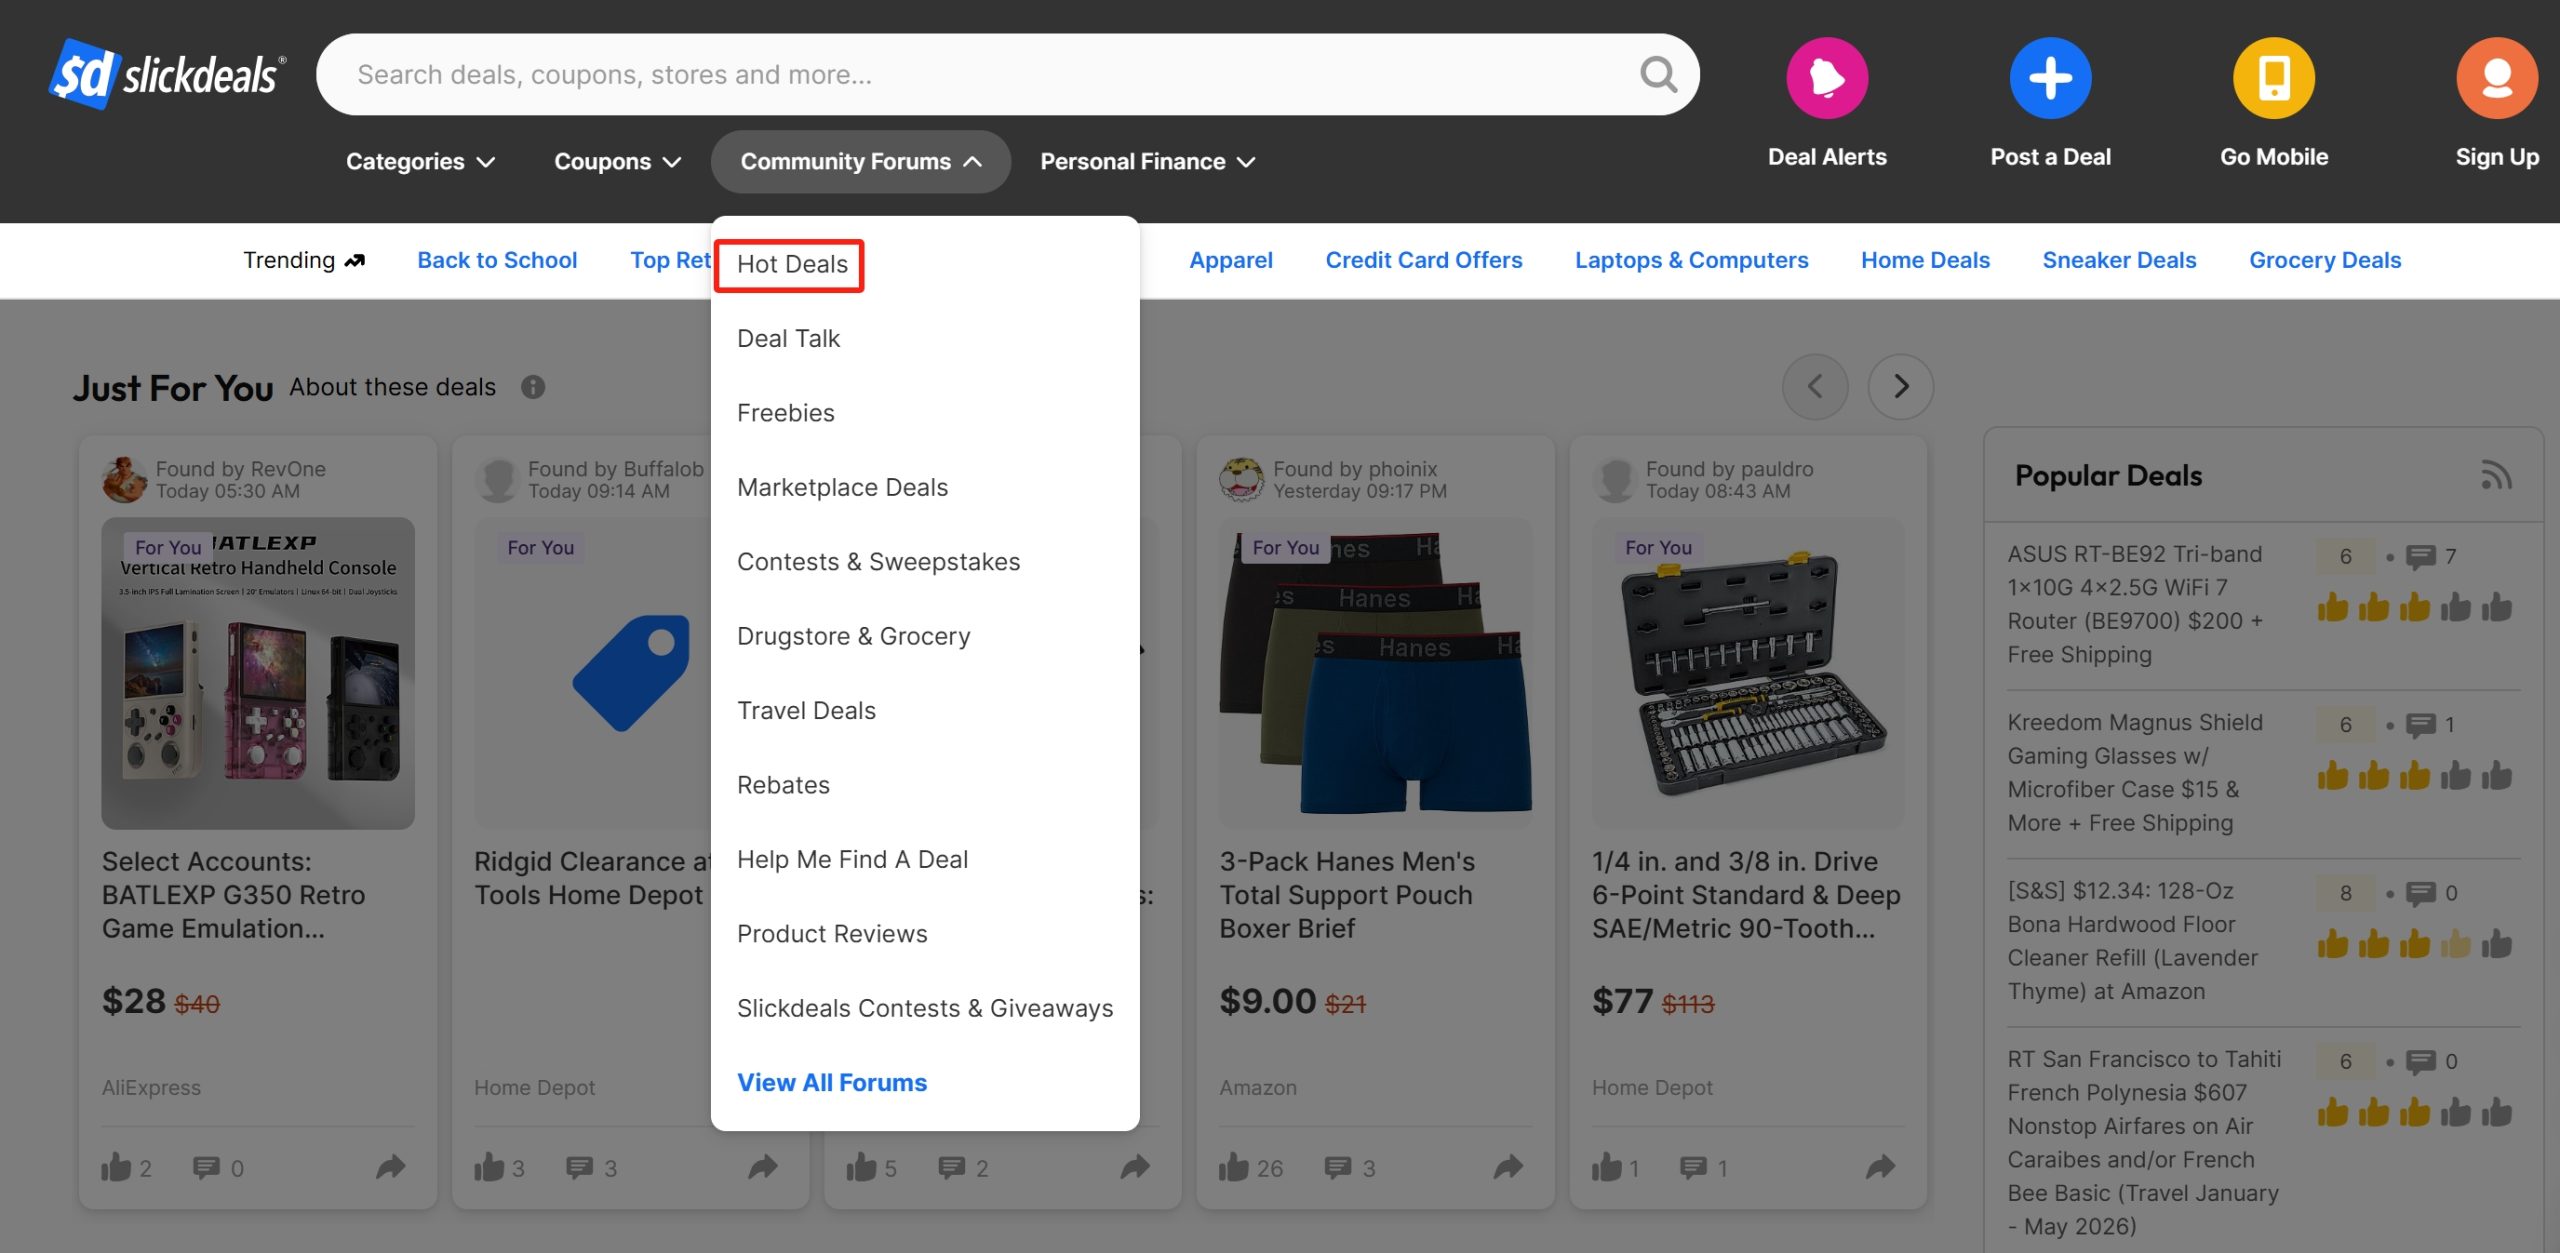
Task: Open San Francisco to Tahiti airfare deal
Action: tap(2144, 1142)
